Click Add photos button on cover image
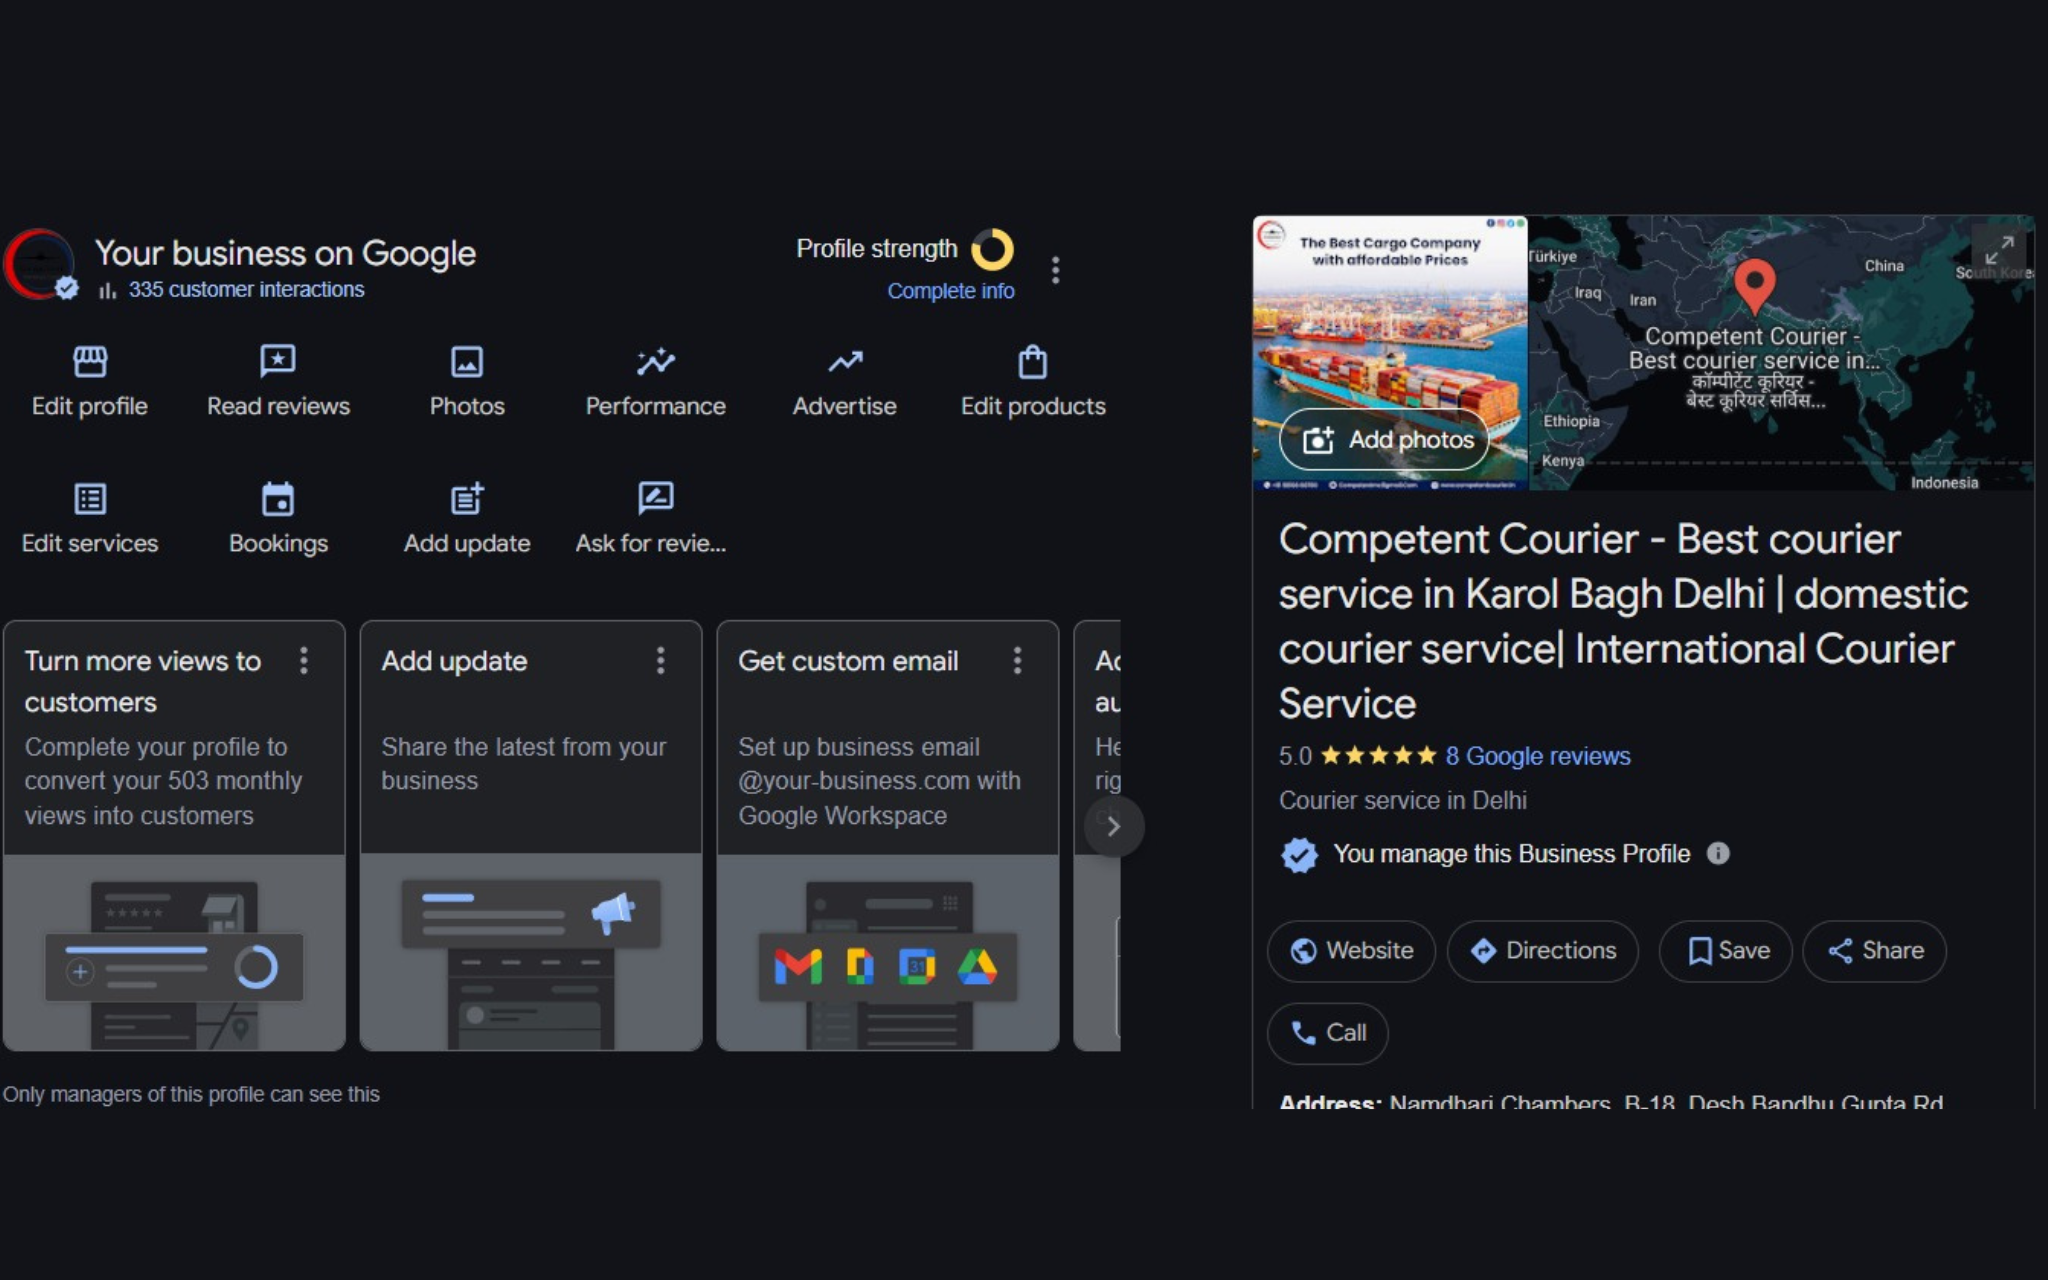This screenshot has height=1280, width=2048. [1384, 440]
